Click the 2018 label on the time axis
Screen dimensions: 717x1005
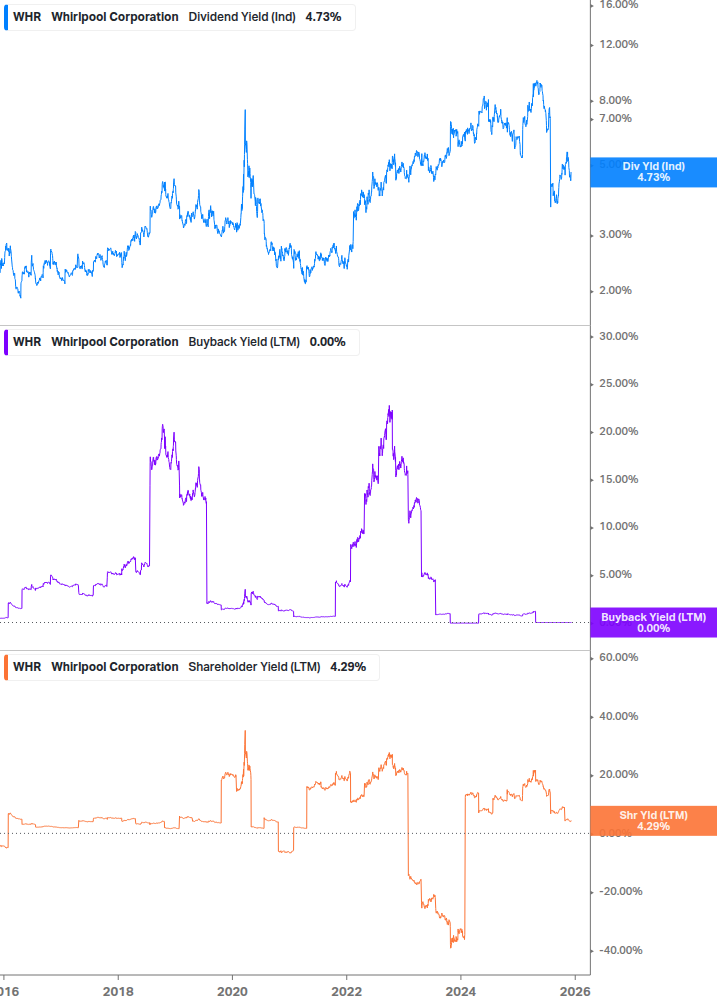118,992
